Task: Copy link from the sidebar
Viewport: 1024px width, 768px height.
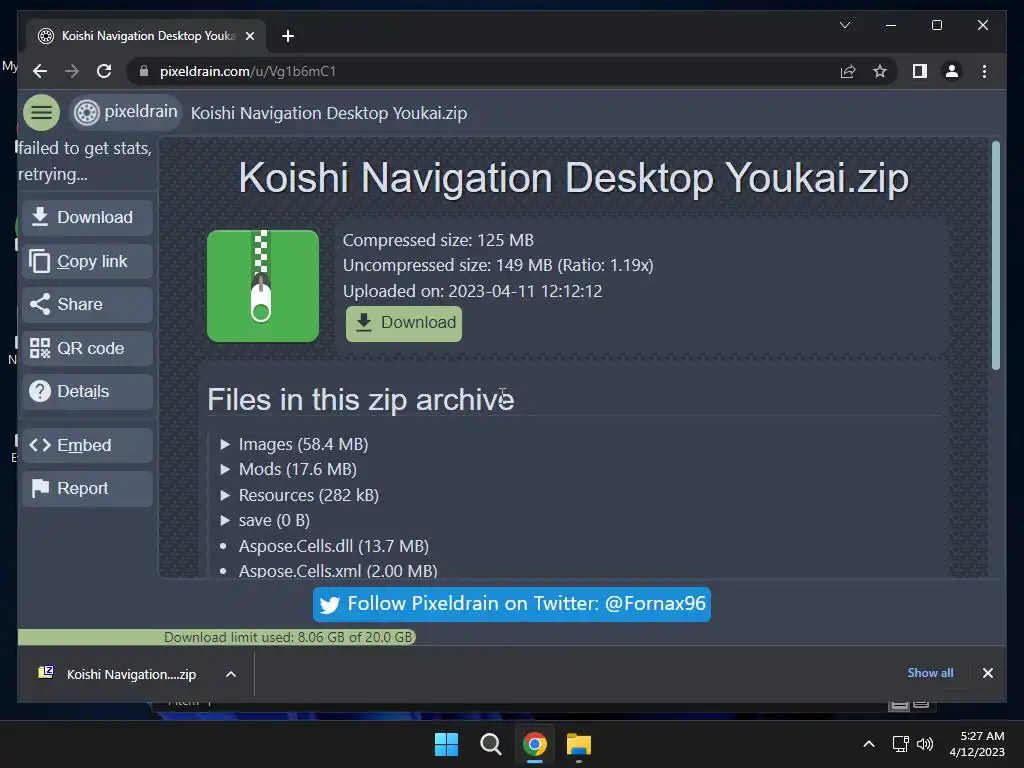Action: click(88, 261)
